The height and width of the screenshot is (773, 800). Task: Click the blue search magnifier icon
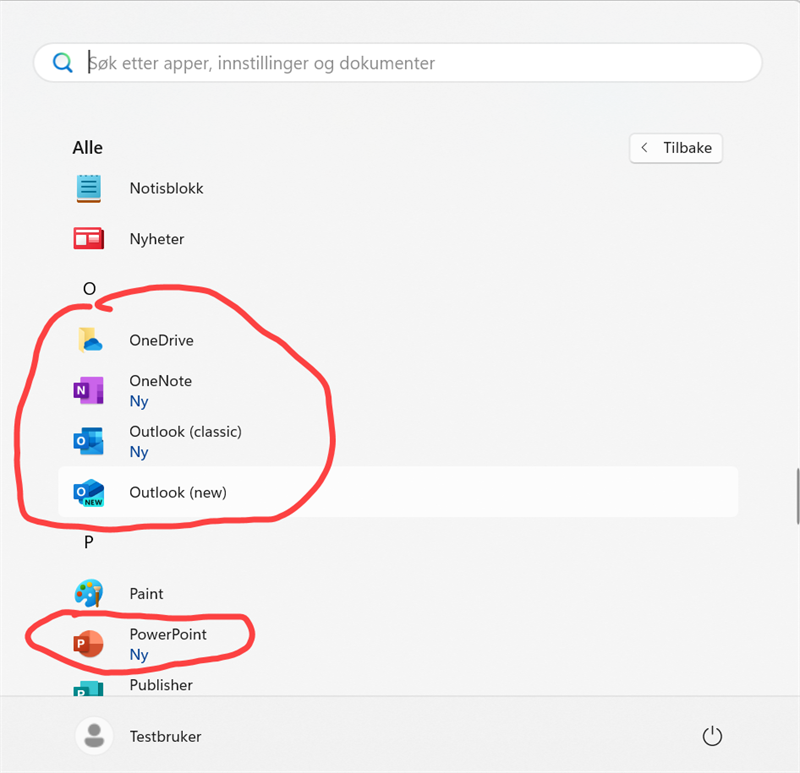63,62
